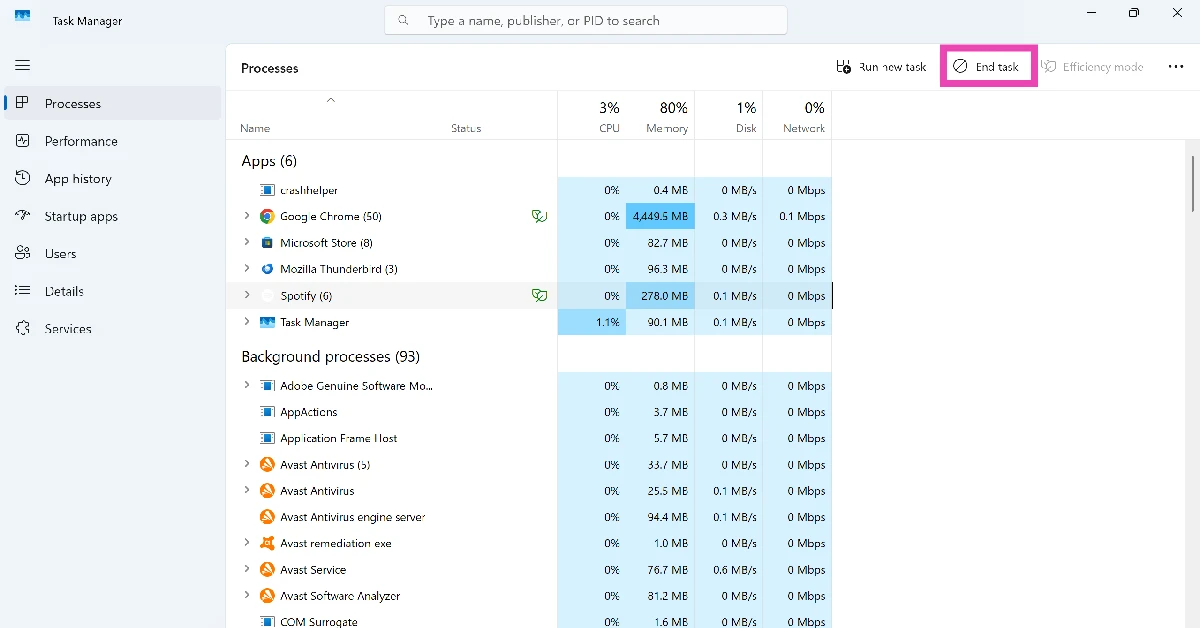Expand the Spotify process group
This screenshot has width=1200, height=628.
(x=247, y=296)
